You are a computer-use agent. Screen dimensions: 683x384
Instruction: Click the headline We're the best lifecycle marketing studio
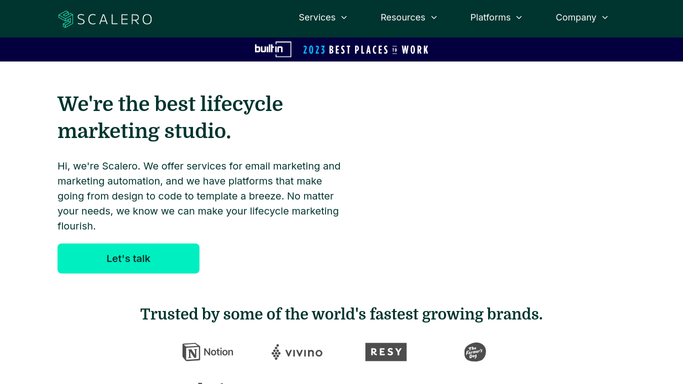(x=170, y=118)
